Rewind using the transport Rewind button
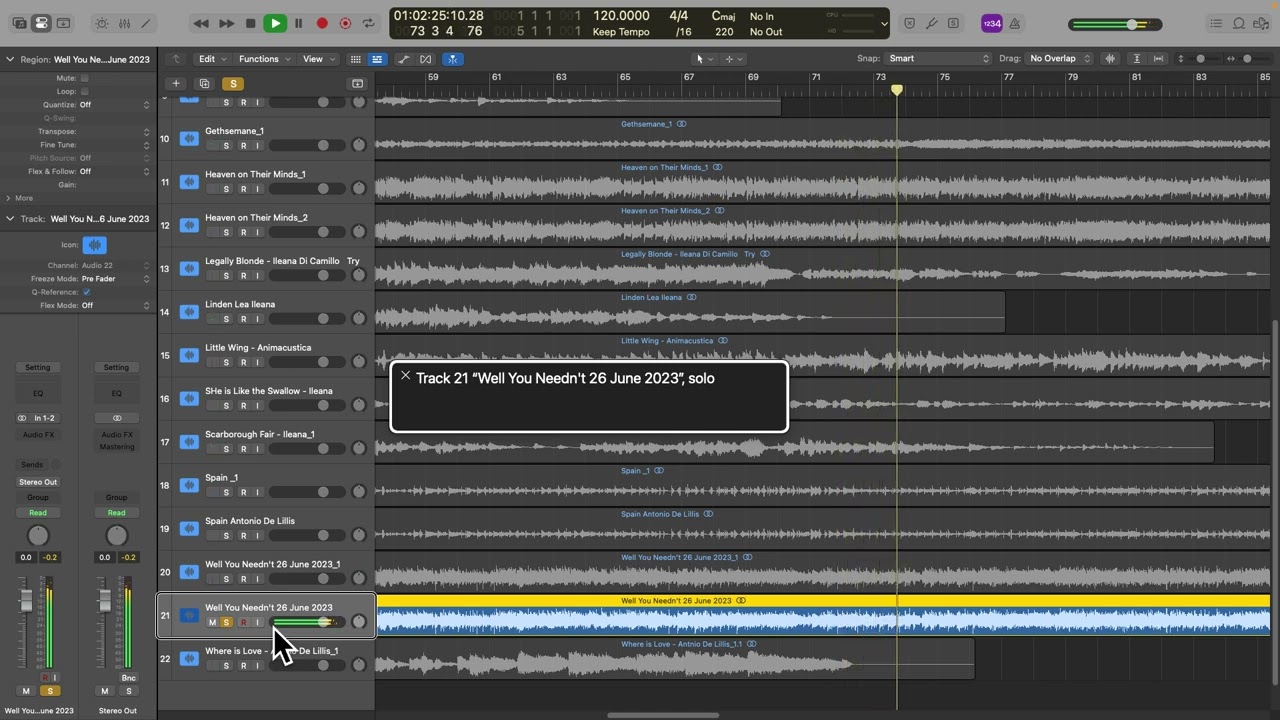 click(201, 23)
